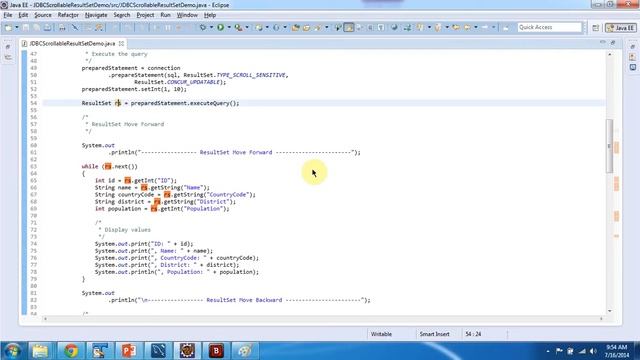Screen dimensions: 640x360
Task: Open Windows Explorer from the taskbar
Action: (40, 351)
